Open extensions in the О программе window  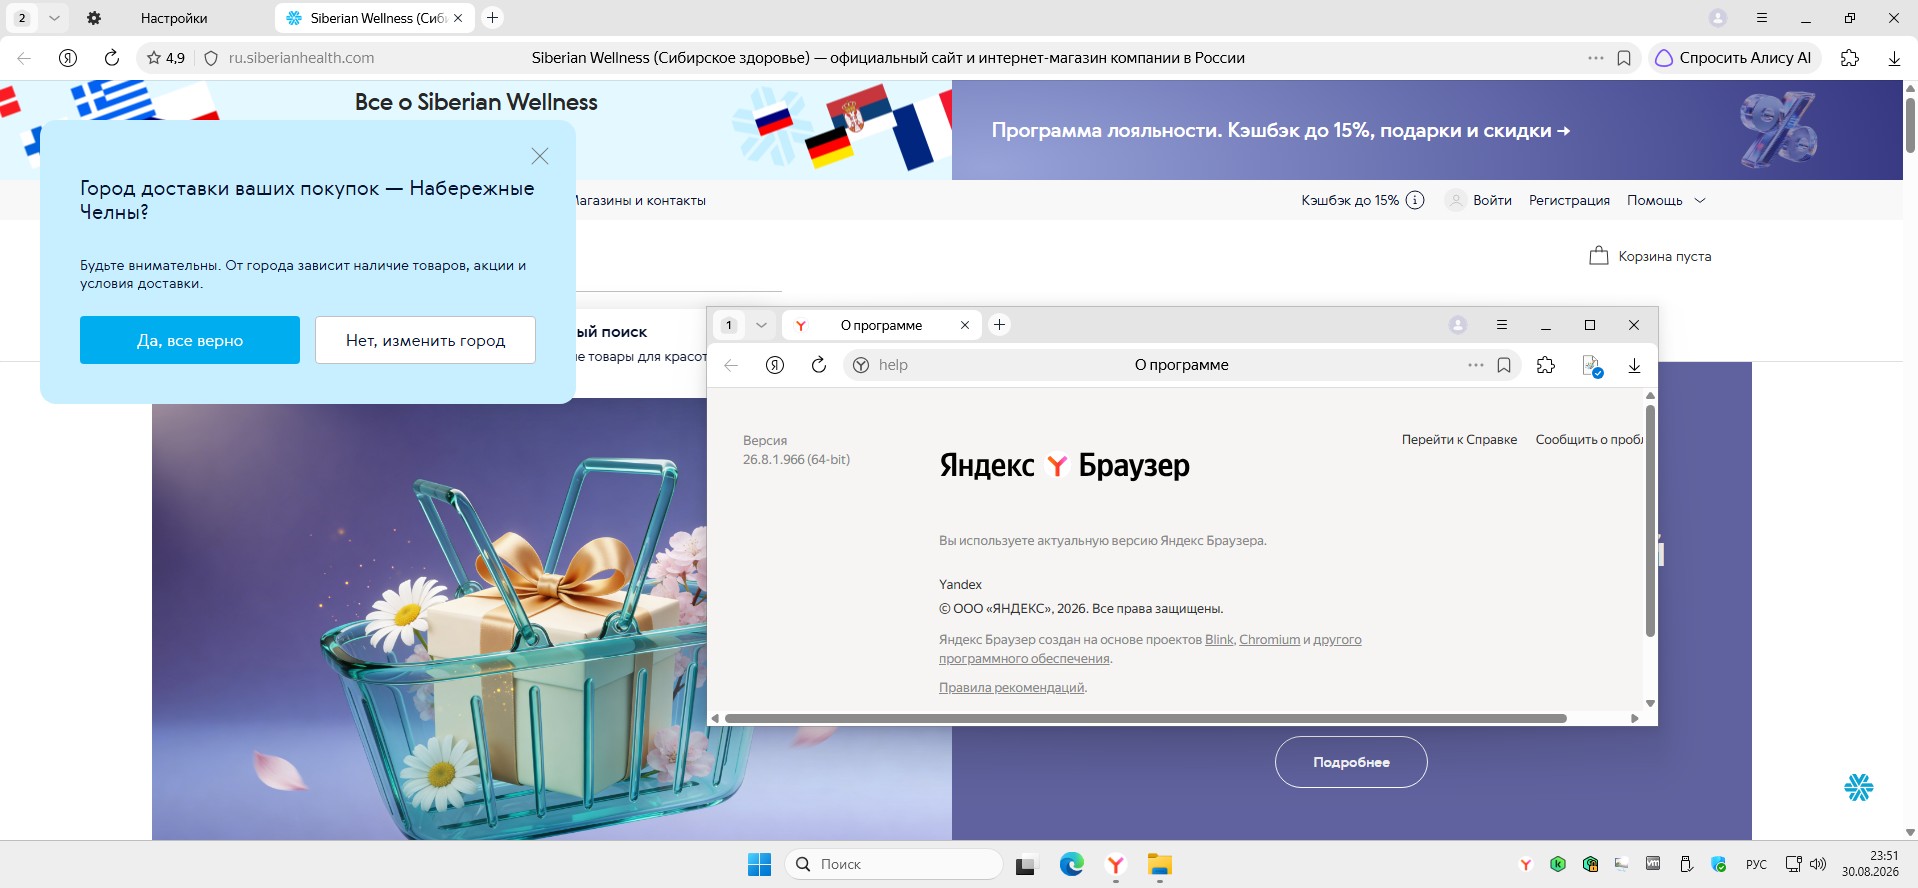tap(1546, 365)
